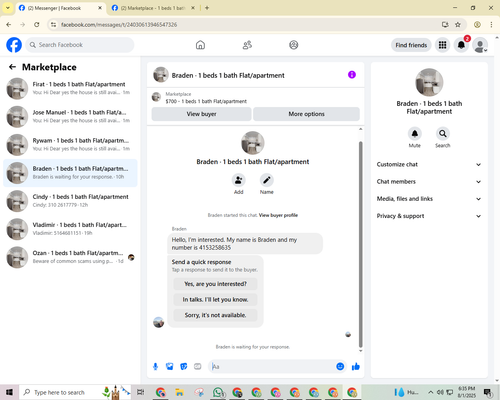Mute this conversation
The height and width of the screenshot is (400, 500).
(415, 134)
